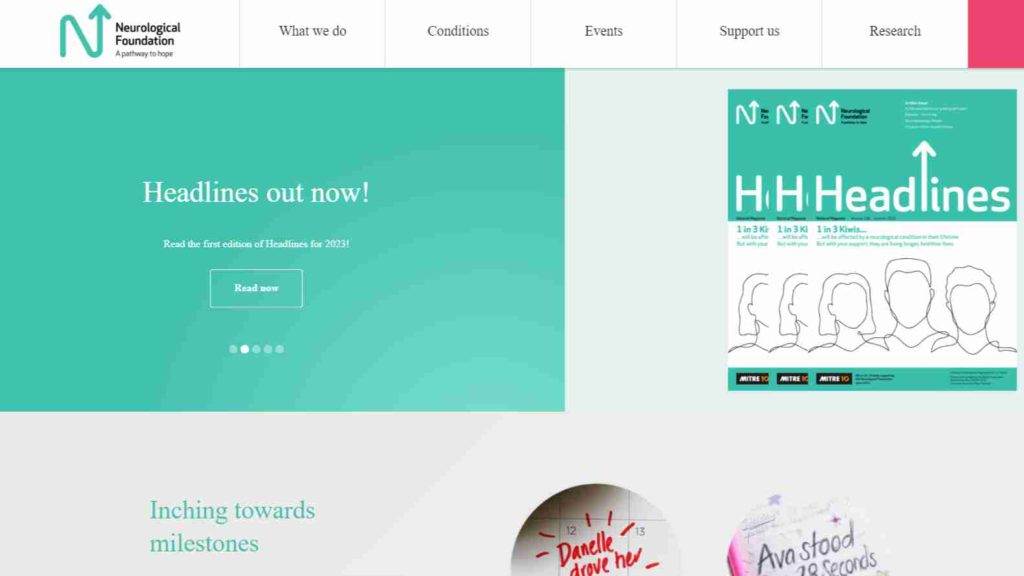Open the Research menu
1024x576 pixels.
tap(895, 31)
